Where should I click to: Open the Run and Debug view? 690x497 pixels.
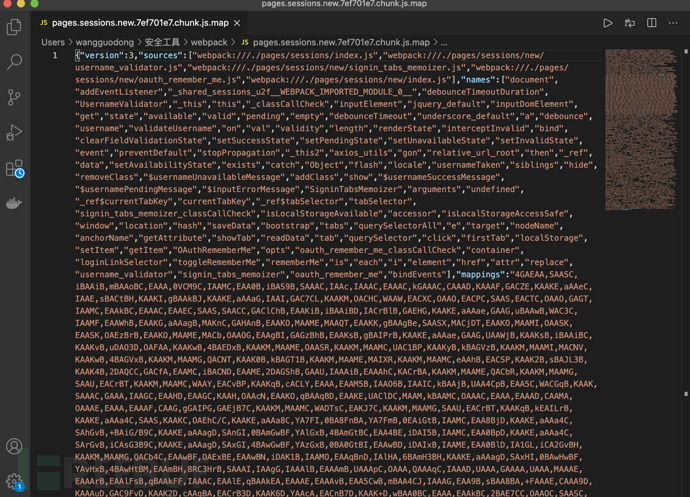click(x=14, y=132)
